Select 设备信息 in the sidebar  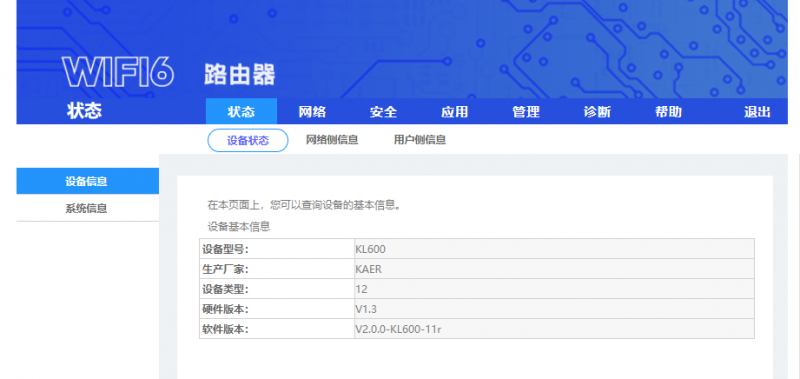point(87,181)
